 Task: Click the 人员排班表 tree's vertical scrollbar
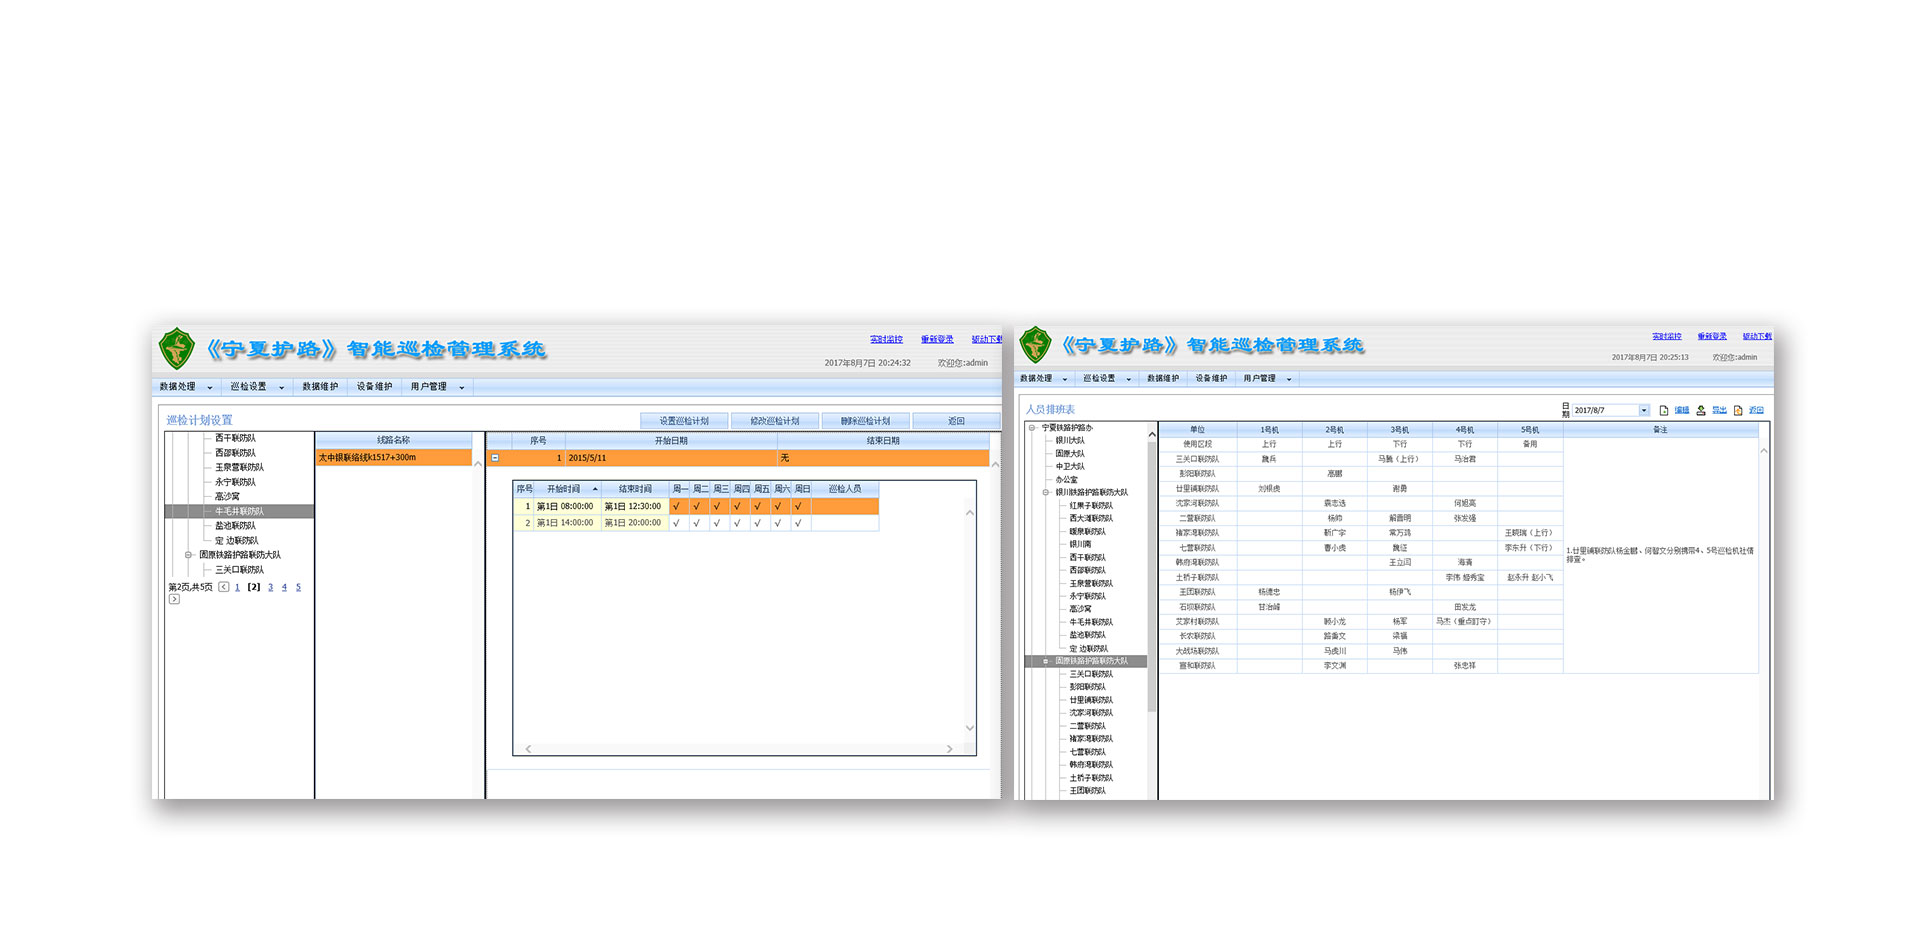point(1152,600)
